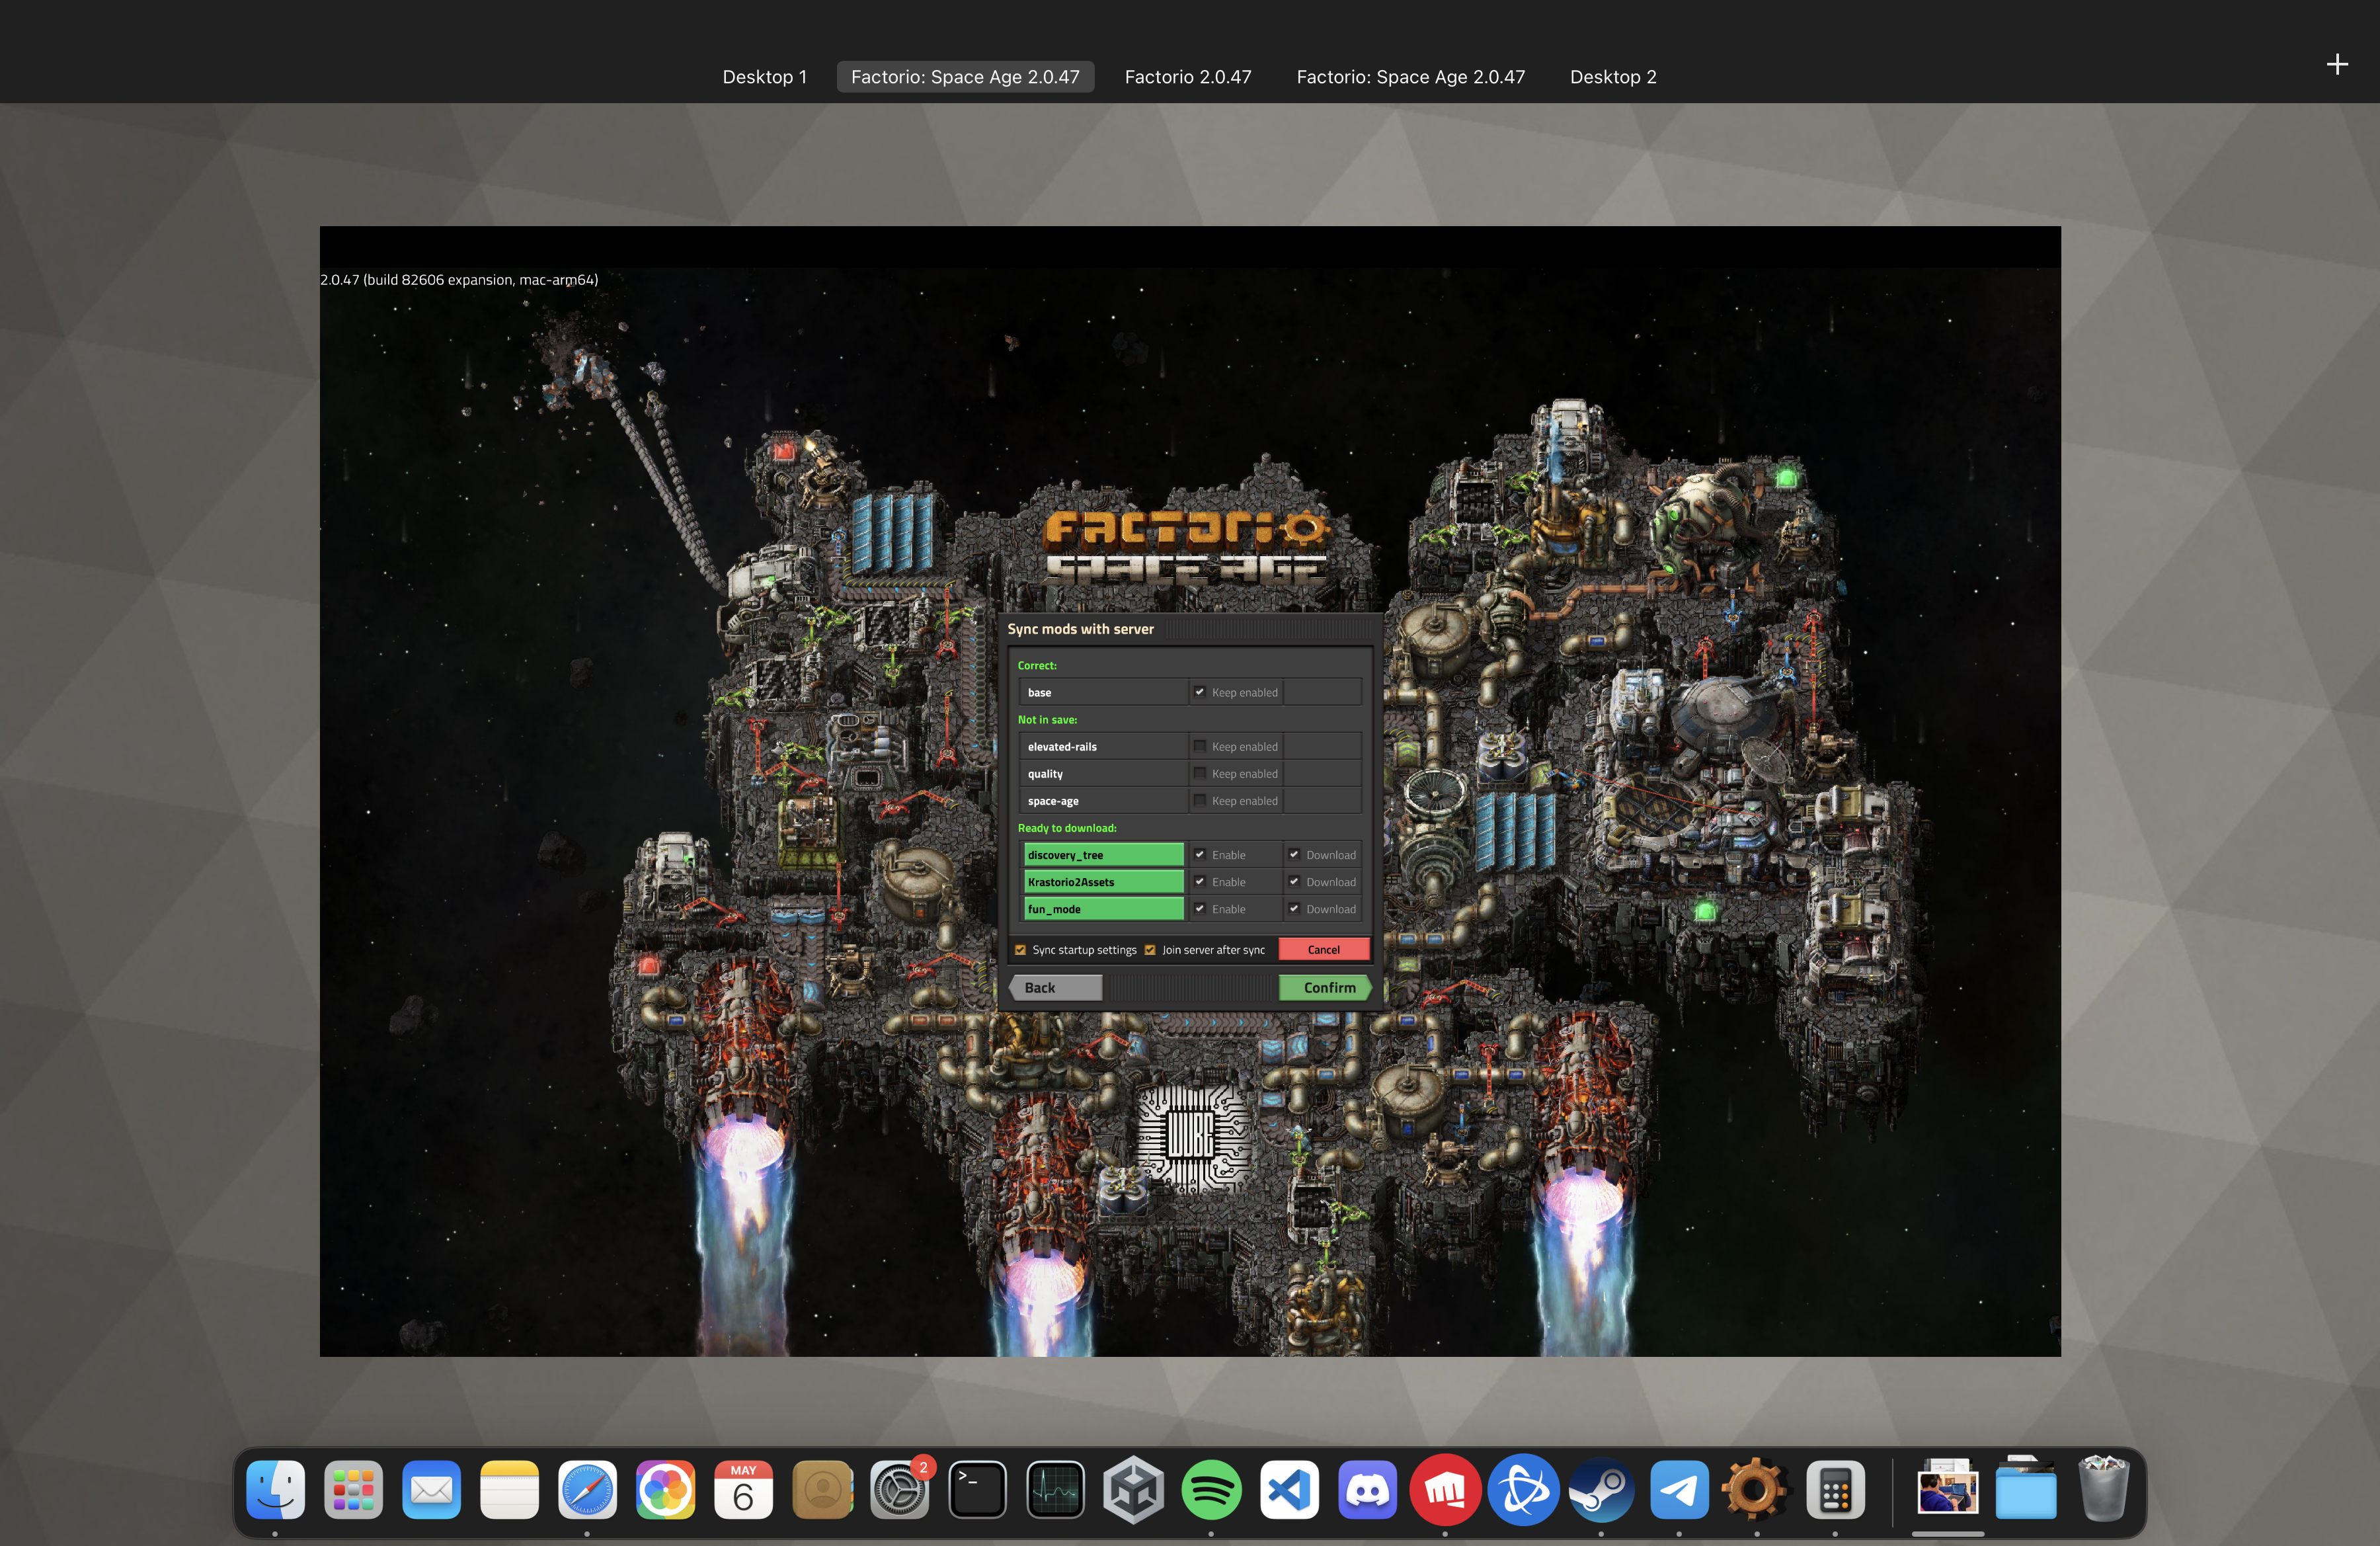2380x1546 pixels.
Task: Open Activity Monitor in the Dock
Action: coord(1055,1489)
